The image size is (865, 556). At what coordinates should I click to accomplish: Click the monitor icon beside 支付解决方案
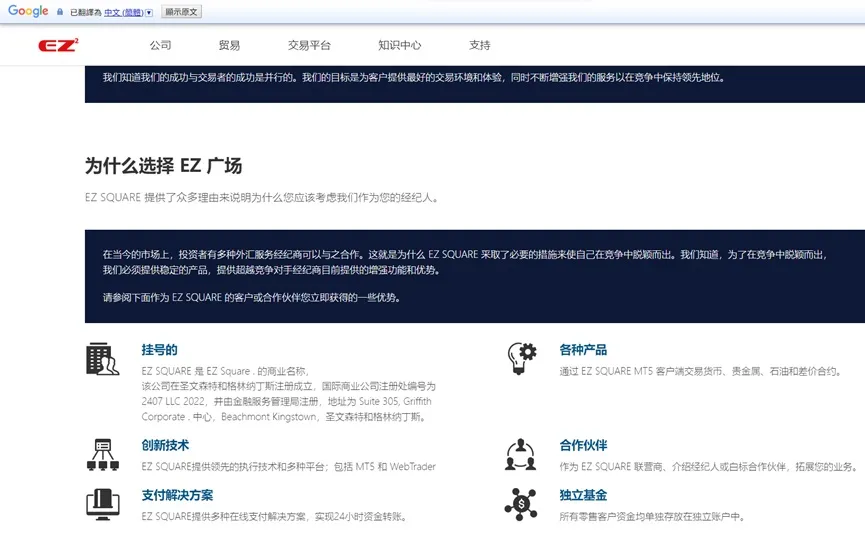[103, 504]
